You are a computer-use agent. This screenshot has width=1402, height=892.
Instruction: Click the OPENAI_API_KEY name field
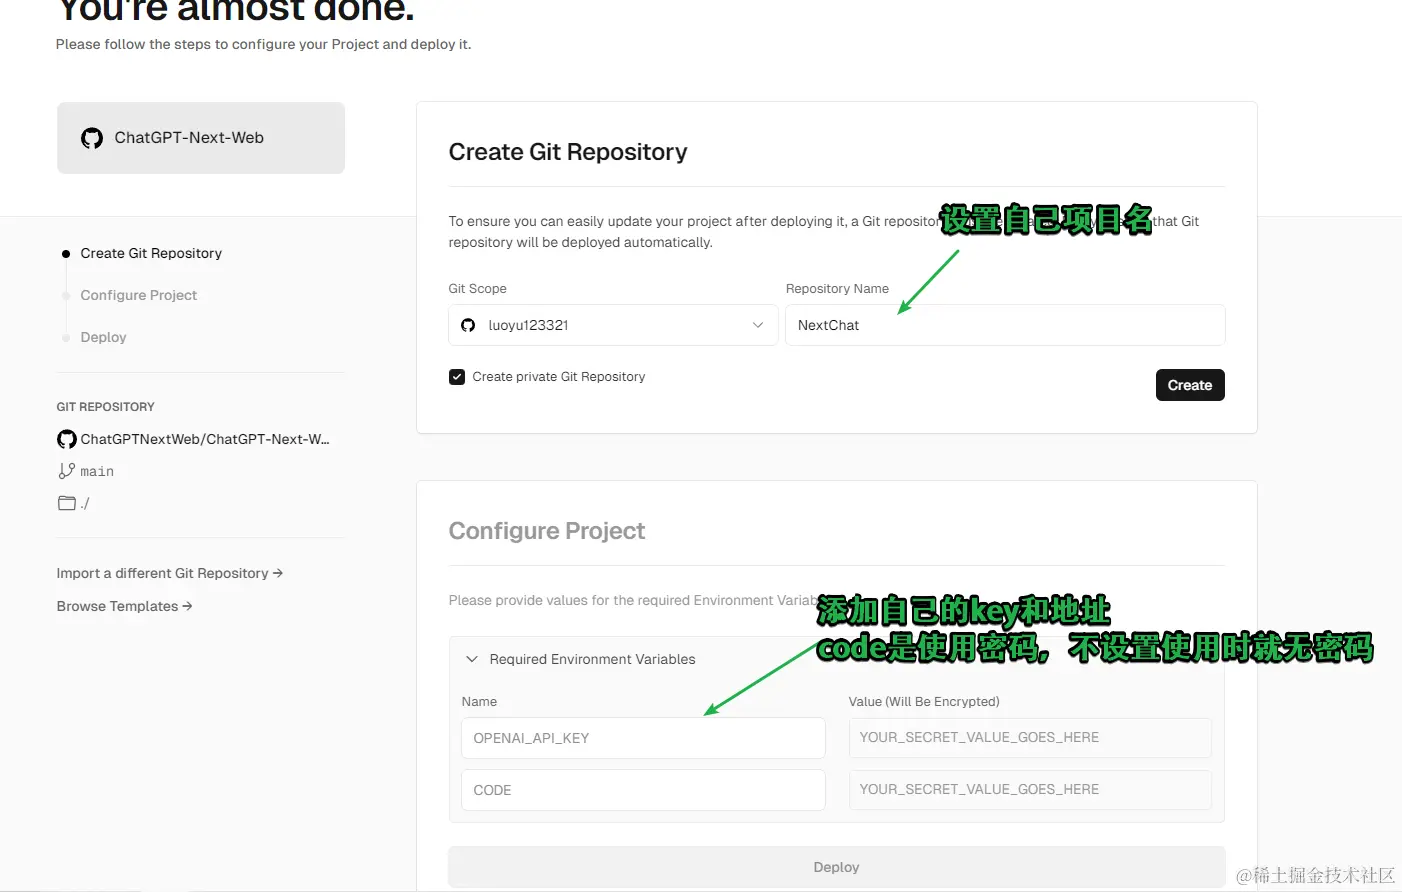[643, 738]
